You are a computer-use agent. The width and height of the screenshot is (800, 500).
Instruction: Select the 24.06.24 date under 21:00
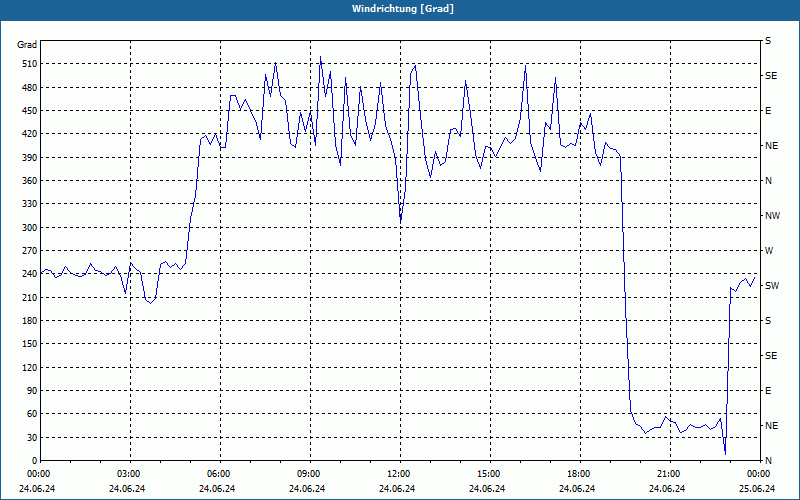(667, 489)
